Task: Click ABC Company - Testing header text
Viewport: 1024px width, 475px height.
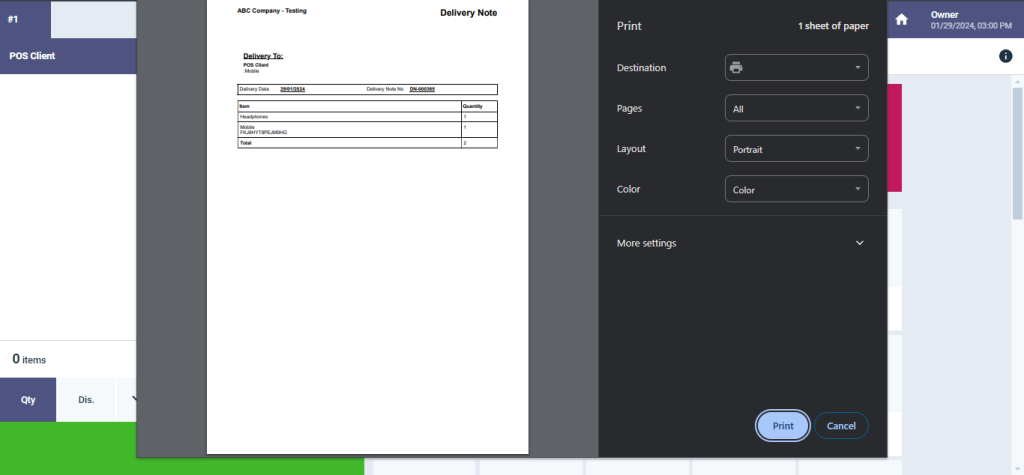Action: [x=272, y=11]
